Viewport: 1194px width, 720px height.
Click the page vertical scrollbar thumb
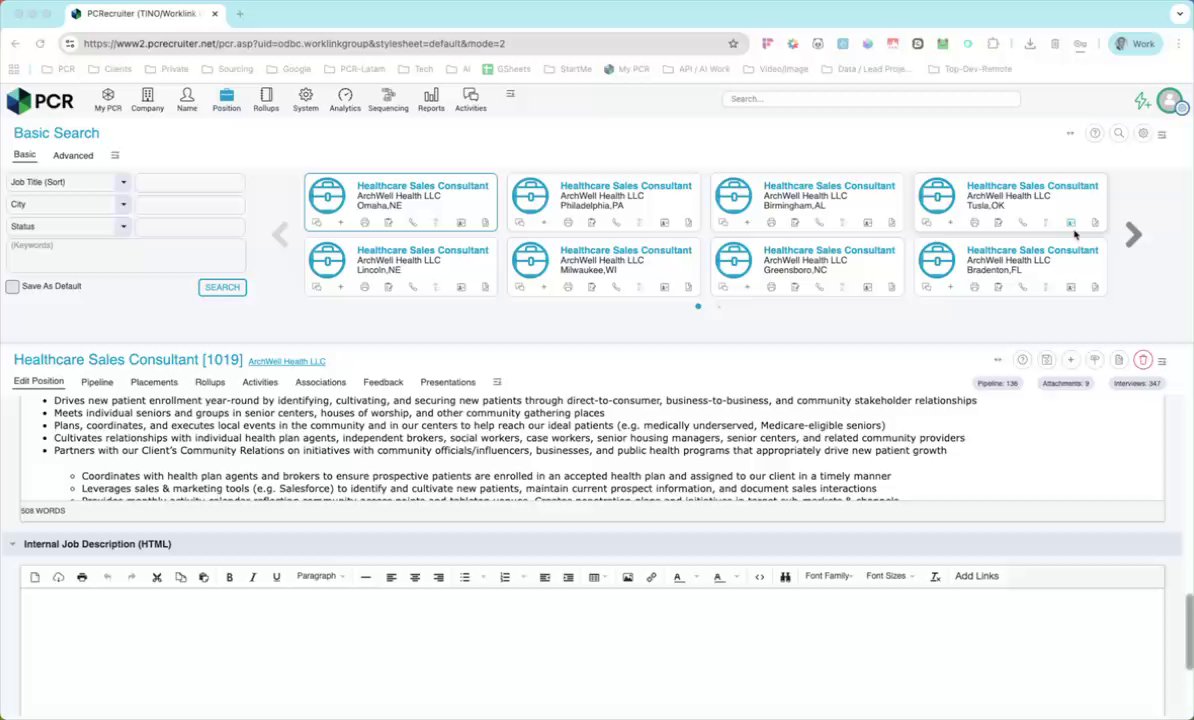coord(1189,632)
